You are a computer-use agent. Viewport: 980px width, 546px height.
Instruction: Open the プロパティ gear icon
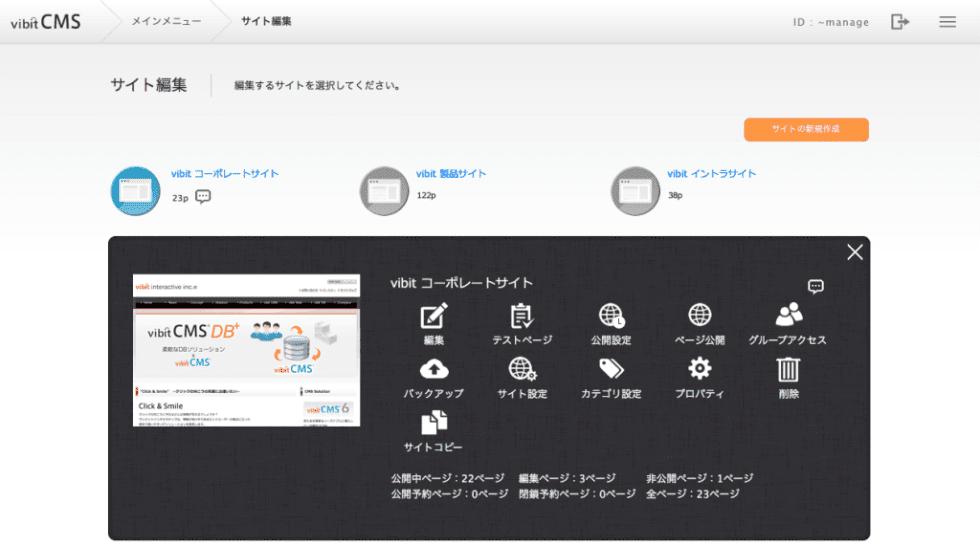coord(699,369)
